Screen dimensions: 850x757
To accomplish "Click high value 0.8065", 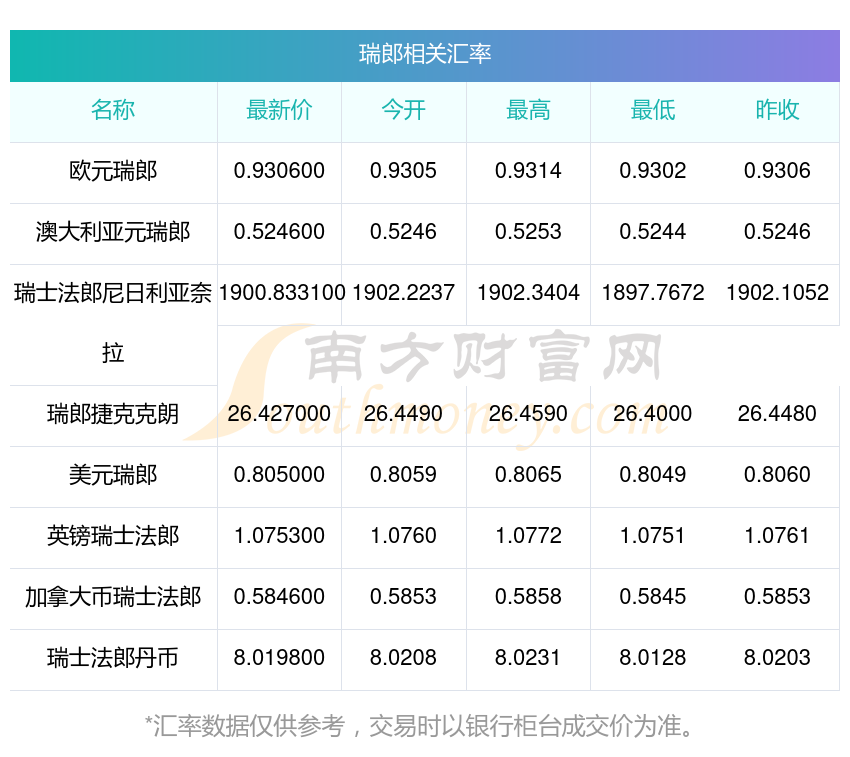I will (528, 475).
